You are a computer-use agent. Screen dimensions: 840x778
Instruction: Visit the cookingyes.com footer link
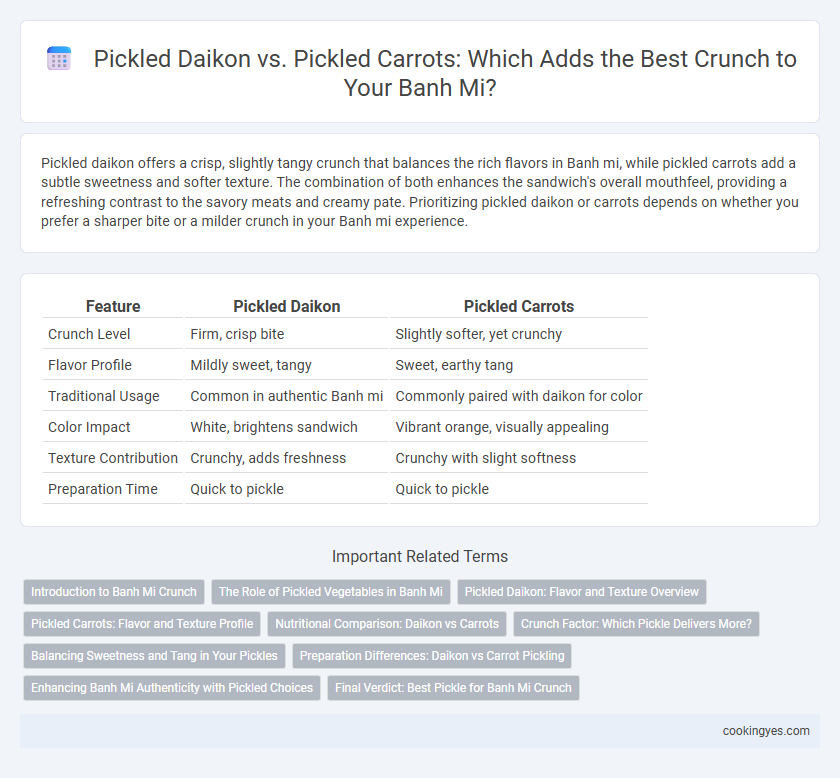(x=766, y=731)
